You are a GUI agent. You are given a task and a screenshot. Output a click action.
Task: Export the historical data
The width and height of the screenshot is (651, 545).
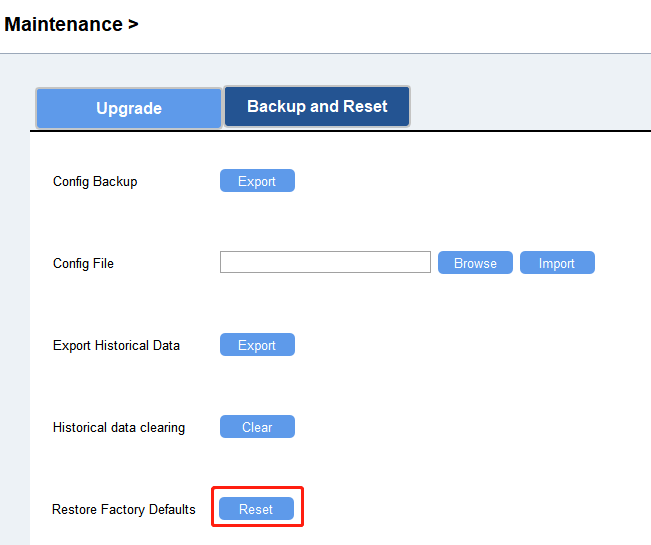pos(257,345)
